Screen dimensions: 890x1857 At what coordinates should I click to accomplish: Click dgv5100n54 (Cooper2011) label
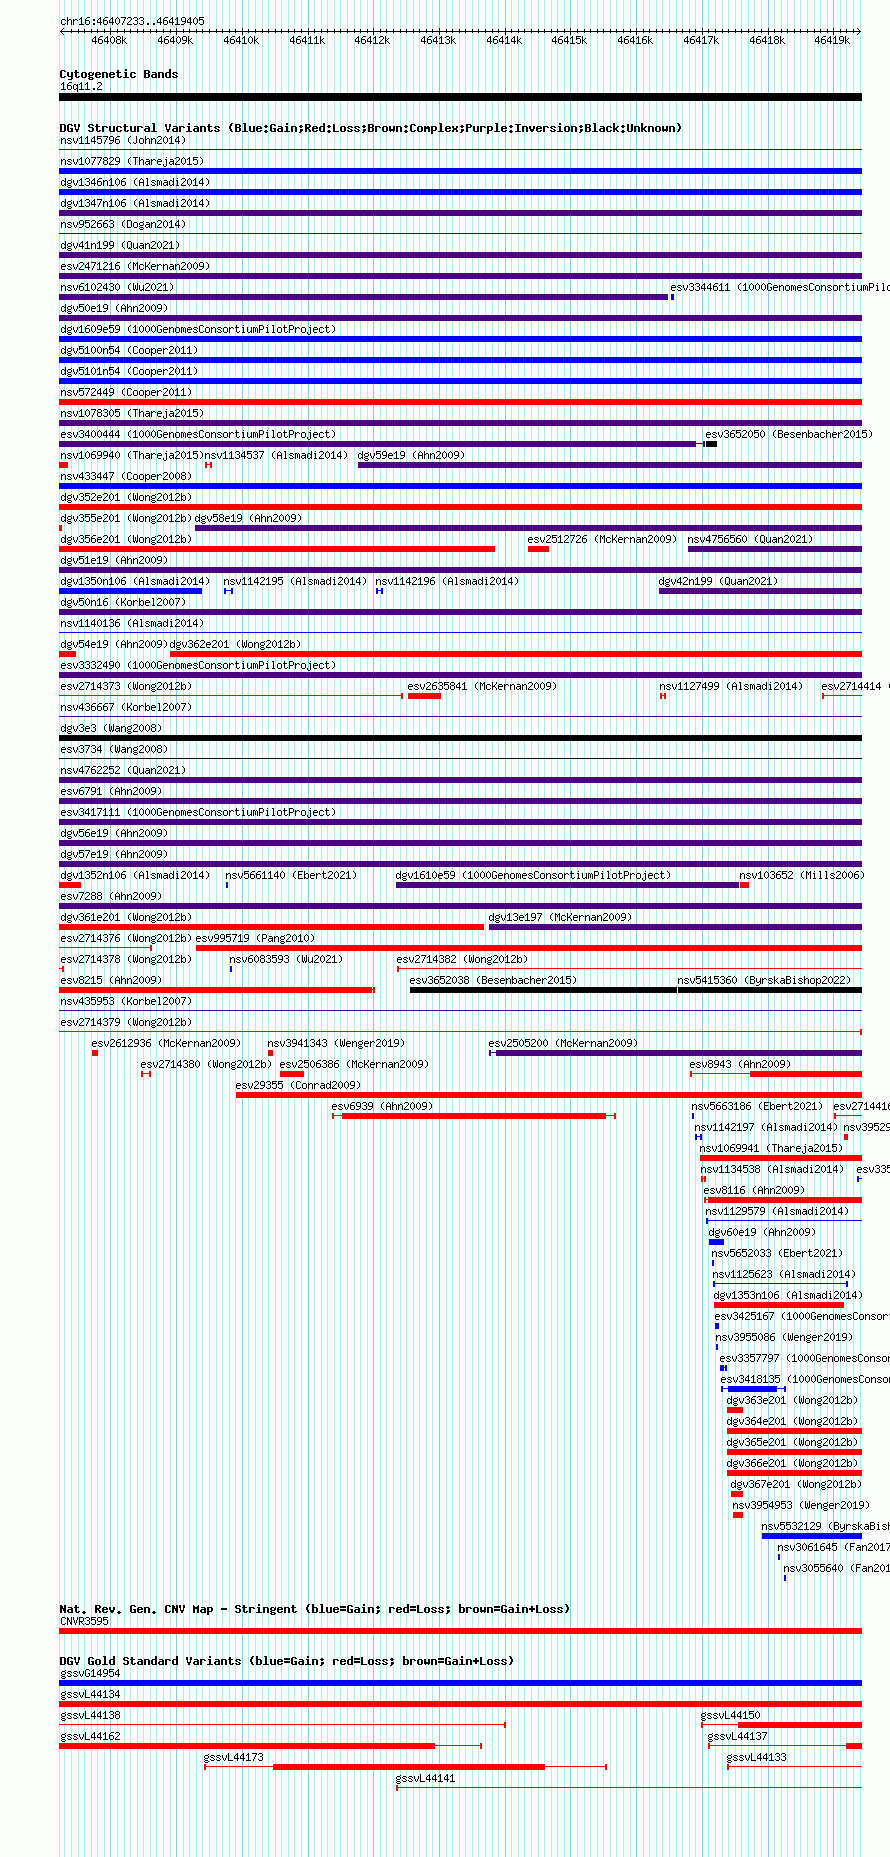[128, 350]
